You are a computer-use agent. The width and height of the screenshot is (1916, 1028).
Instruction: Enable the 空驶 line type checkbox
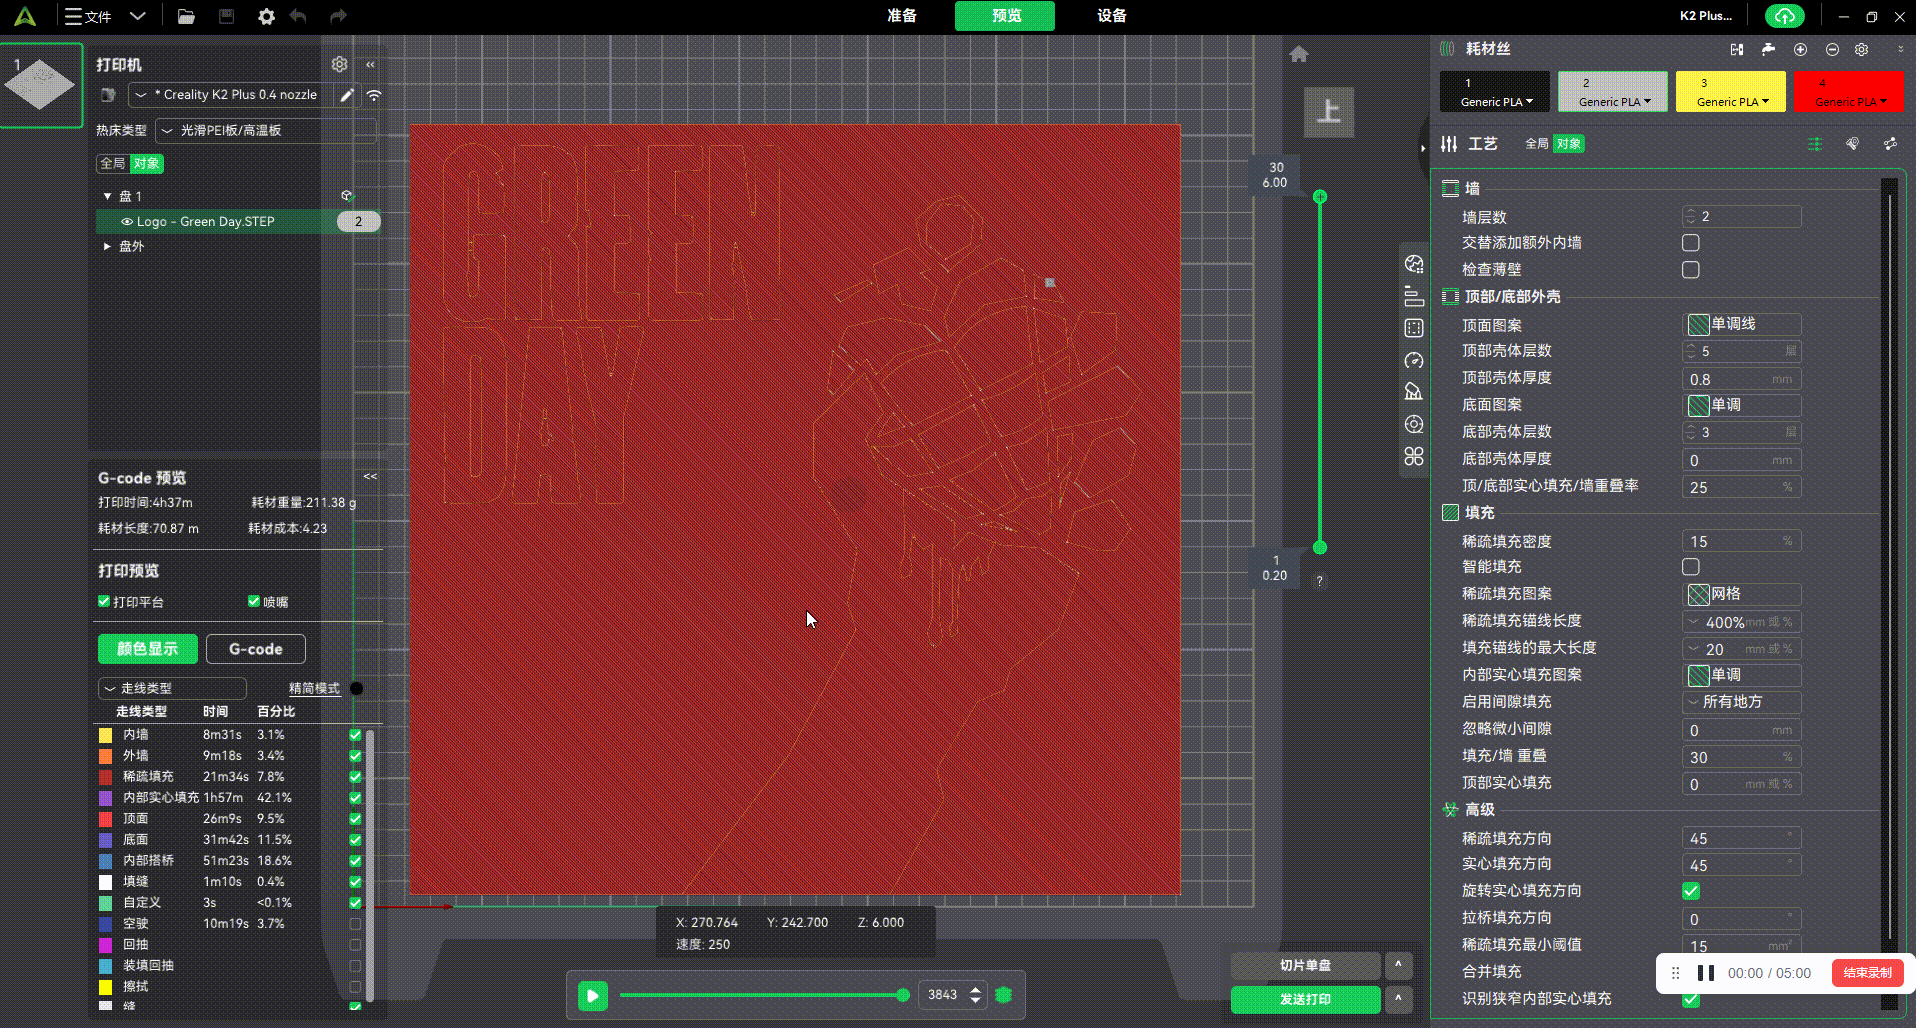(355, 924)
